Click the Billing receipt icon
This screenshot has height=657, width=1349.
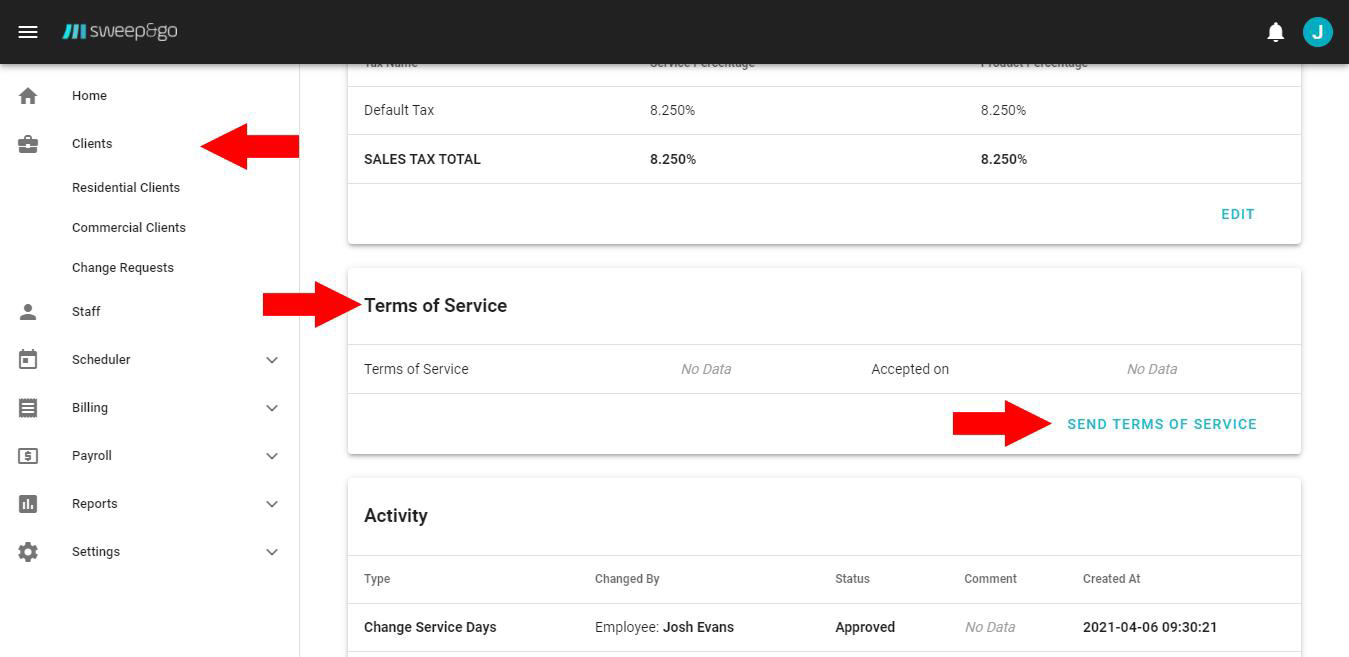[x=28, y=408]
